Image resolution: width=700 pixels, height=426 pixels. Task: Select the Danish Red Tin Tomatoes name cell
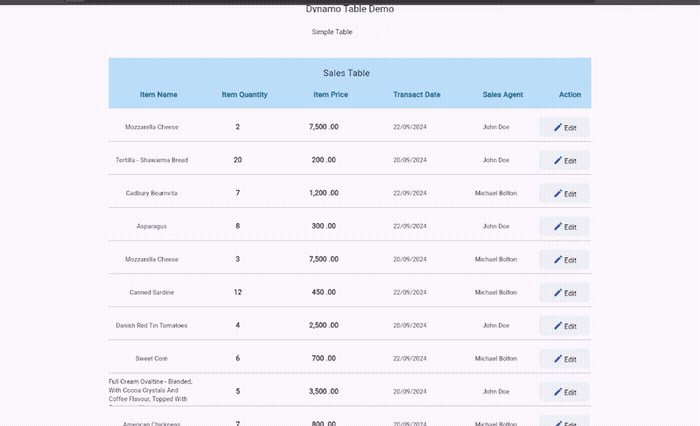152,325
